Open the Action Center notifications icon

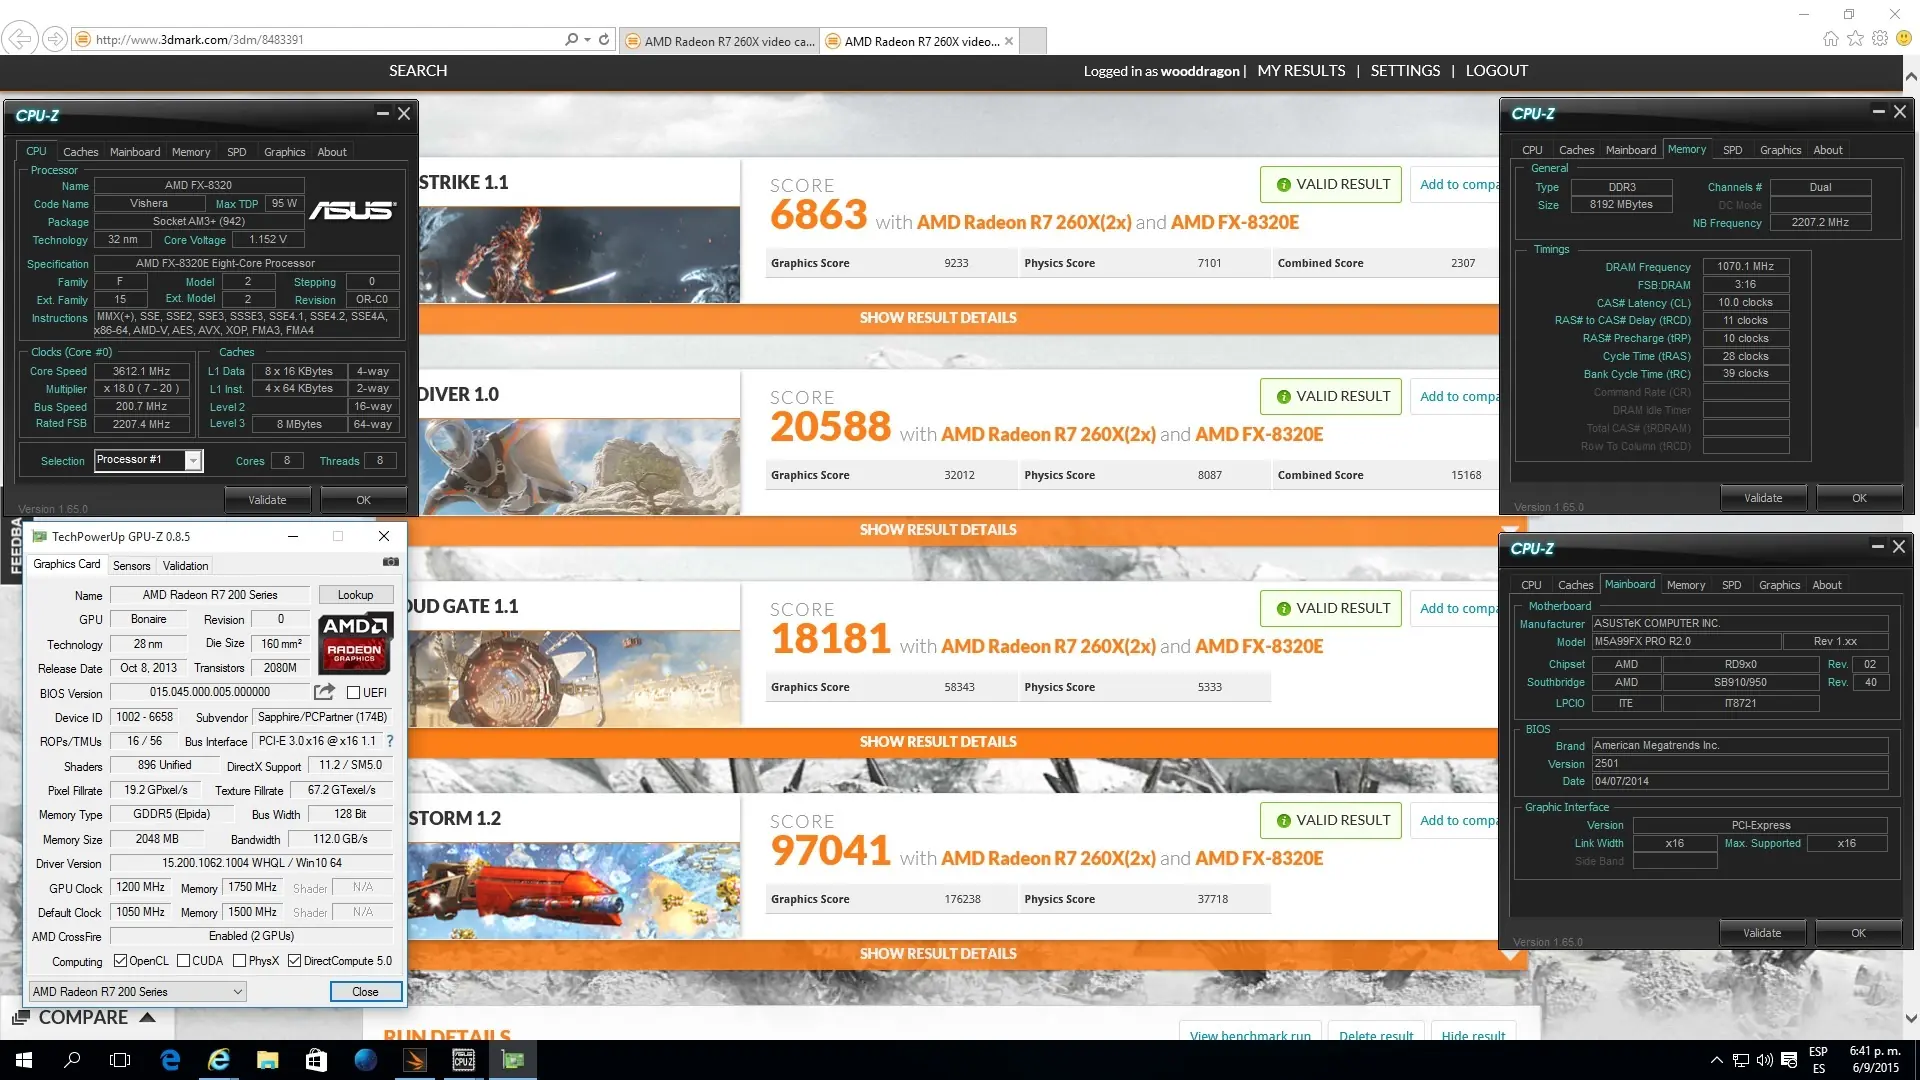pyautogui.click(x=1789, y=1060)
